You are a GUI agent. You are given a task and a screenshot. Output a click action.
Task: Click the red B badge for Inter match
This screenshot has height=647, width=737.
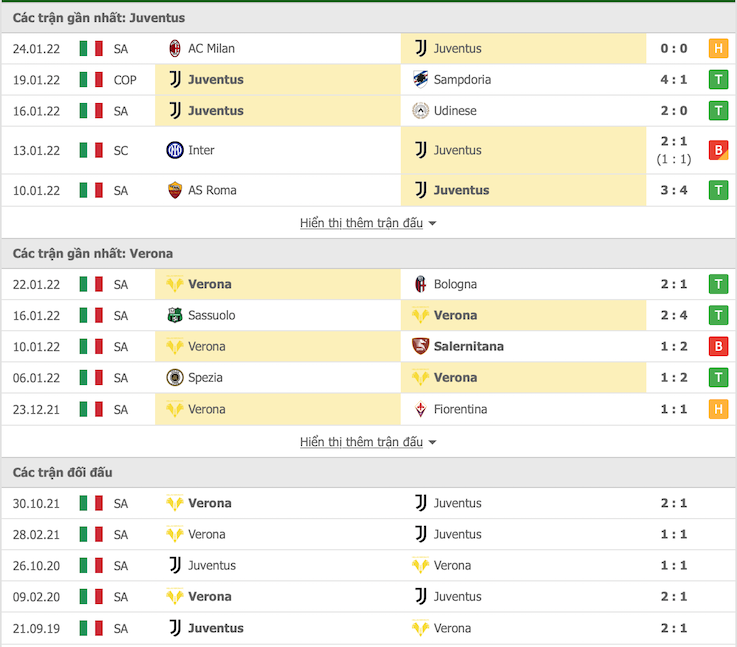717,150
